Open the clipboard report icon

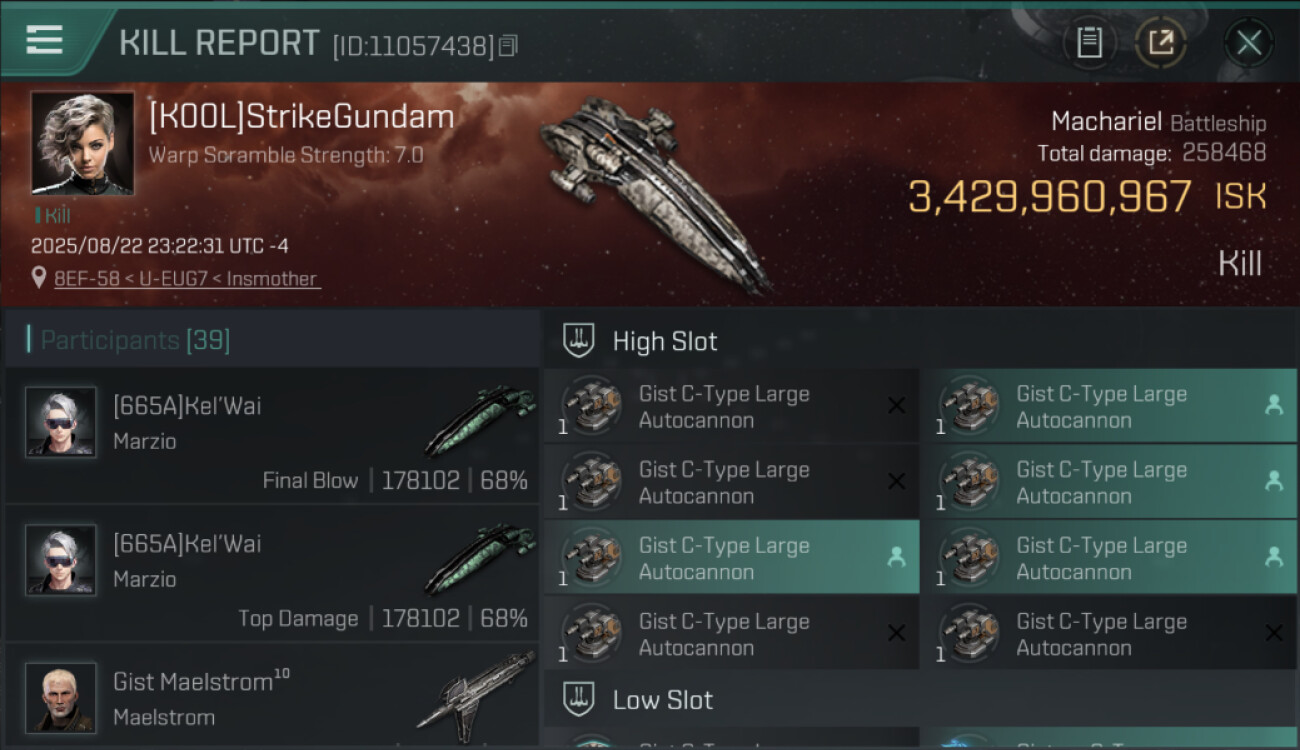[1089, 43]
